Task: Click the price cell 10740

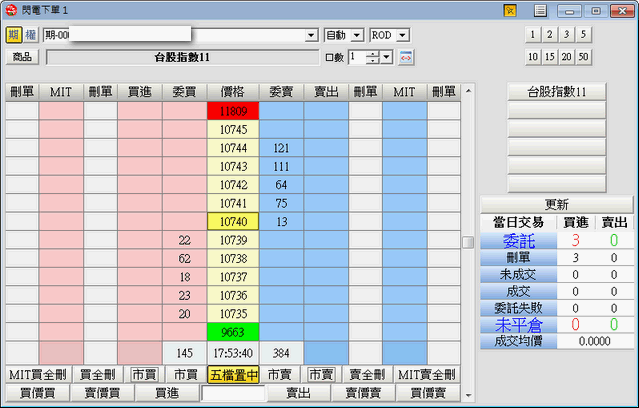Action: coord(232,221)
